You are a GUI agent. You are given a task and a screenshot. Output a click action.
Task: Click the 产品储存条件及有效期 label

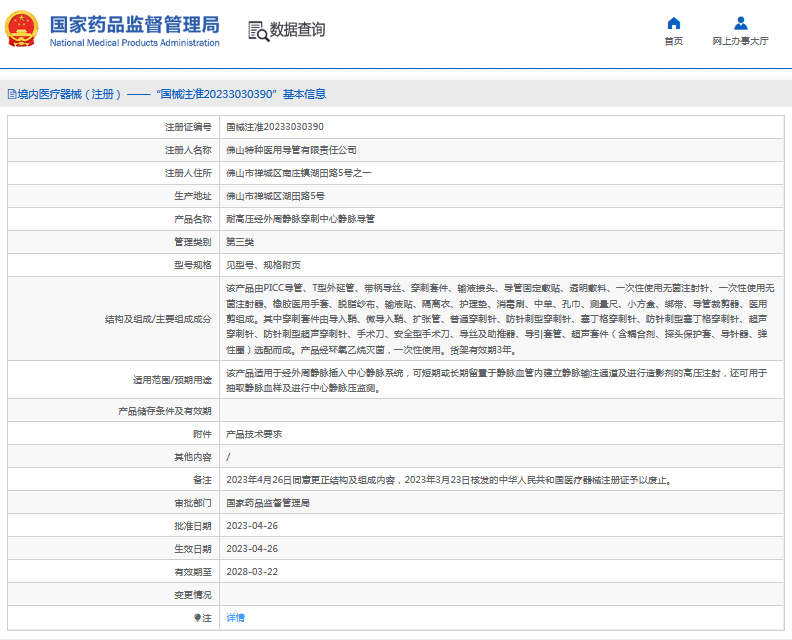tap(165, 411)
